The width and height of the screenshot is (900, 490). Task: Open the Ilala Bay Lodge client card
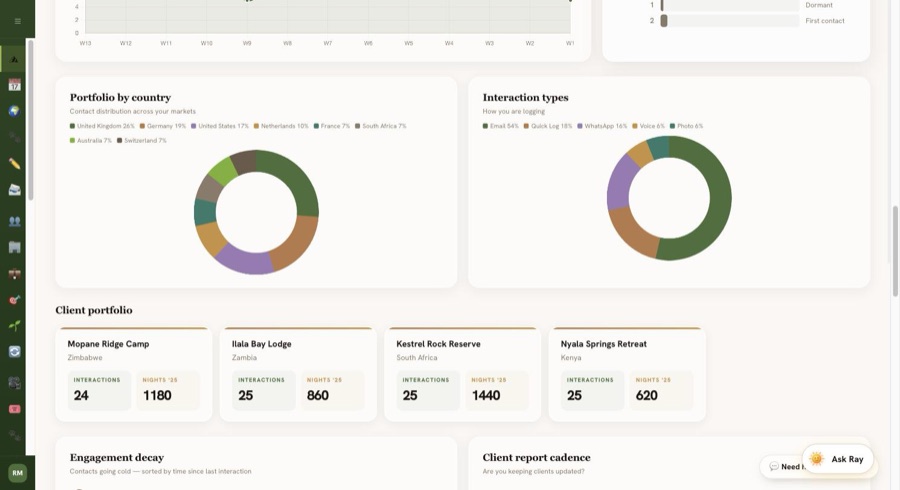(298, 374)
